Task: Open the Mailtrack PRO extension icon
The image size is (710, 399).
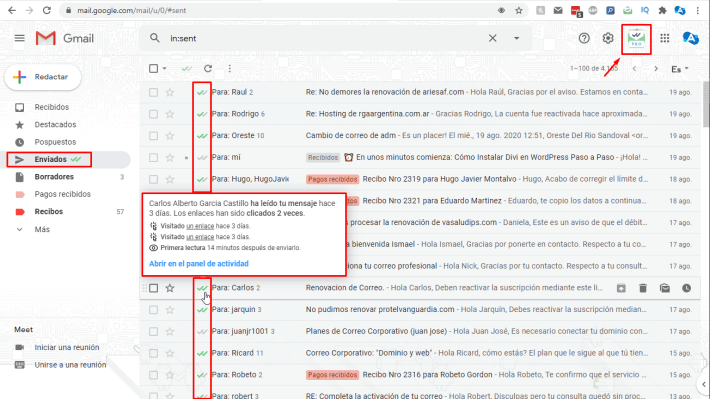Action: (636, 39)
